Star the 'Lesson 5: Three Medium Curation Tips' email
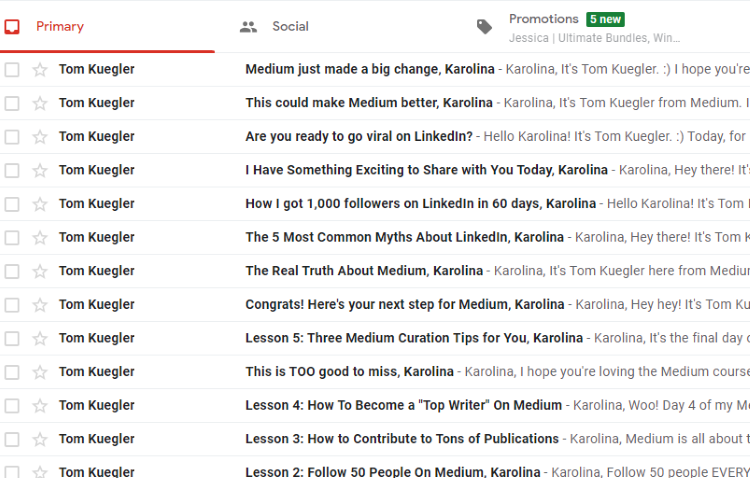Viewport: 750px width, 478px height. click(x=40, y=339)
